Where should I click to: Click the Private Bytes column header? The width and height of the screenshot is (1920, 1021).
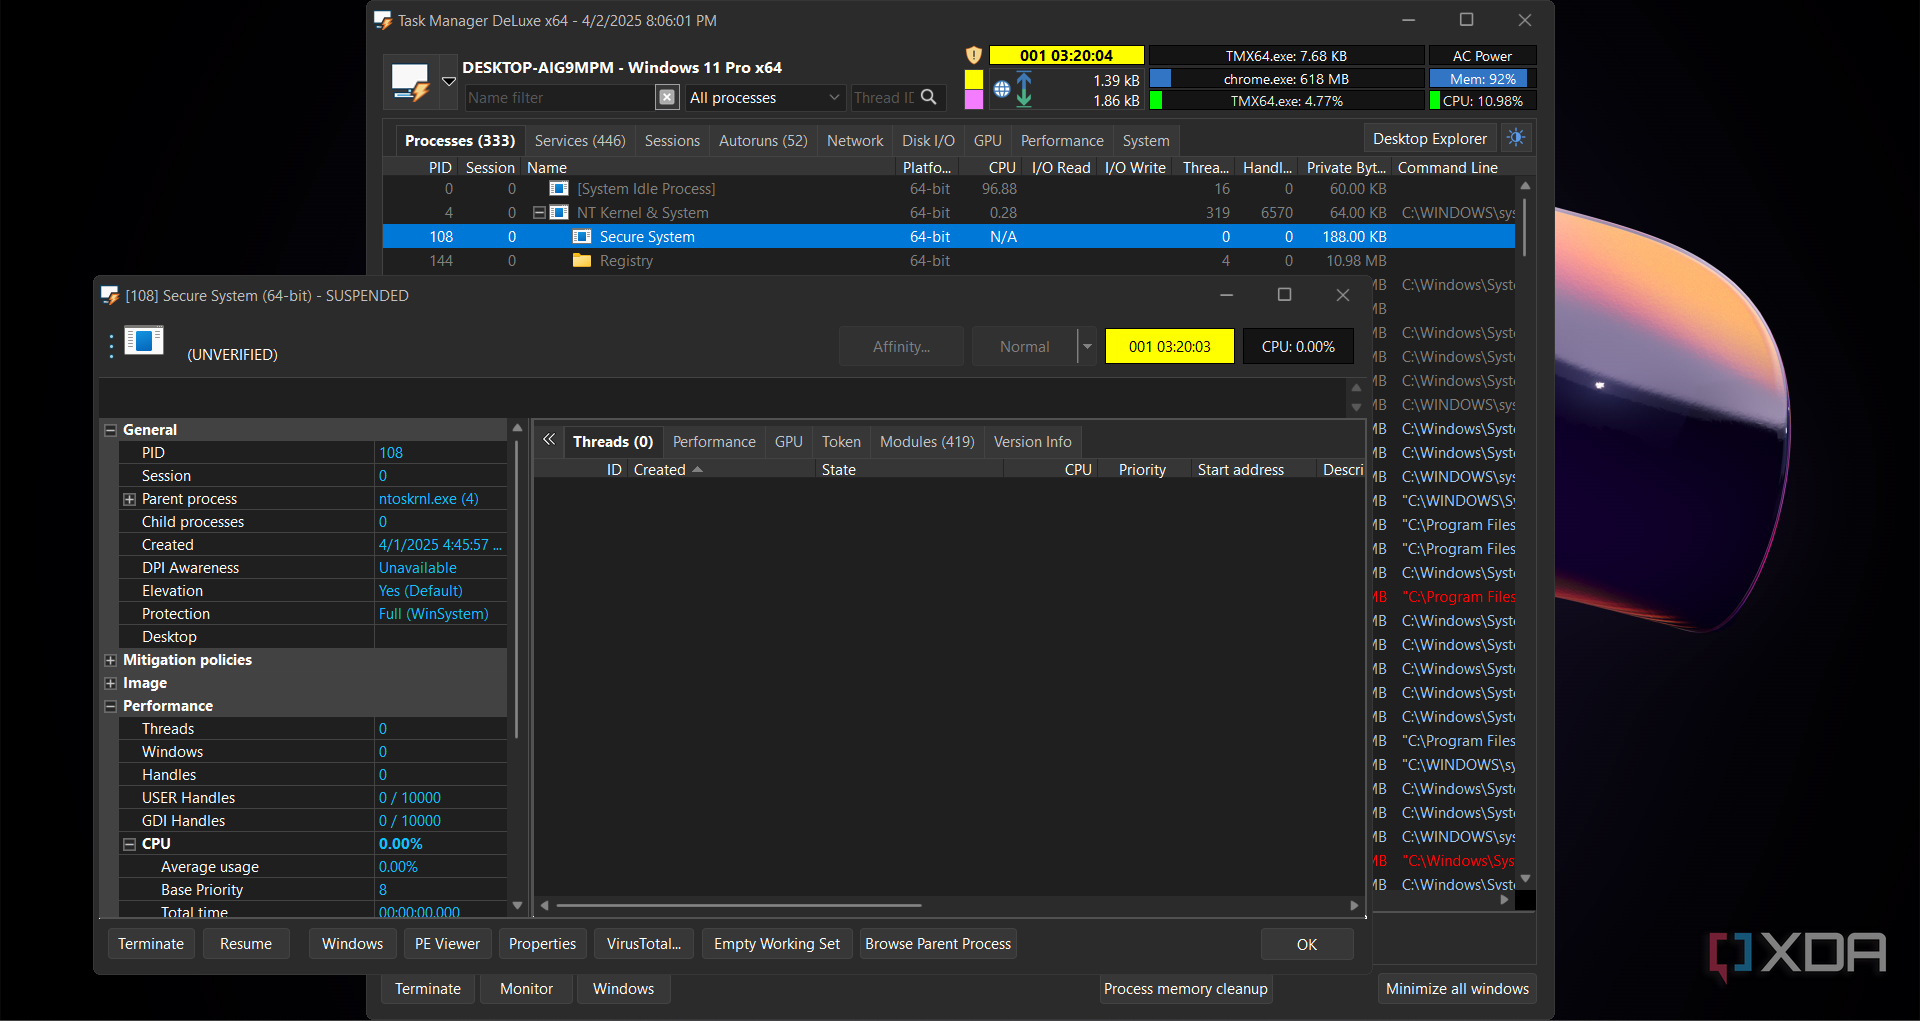(1345, 168)
